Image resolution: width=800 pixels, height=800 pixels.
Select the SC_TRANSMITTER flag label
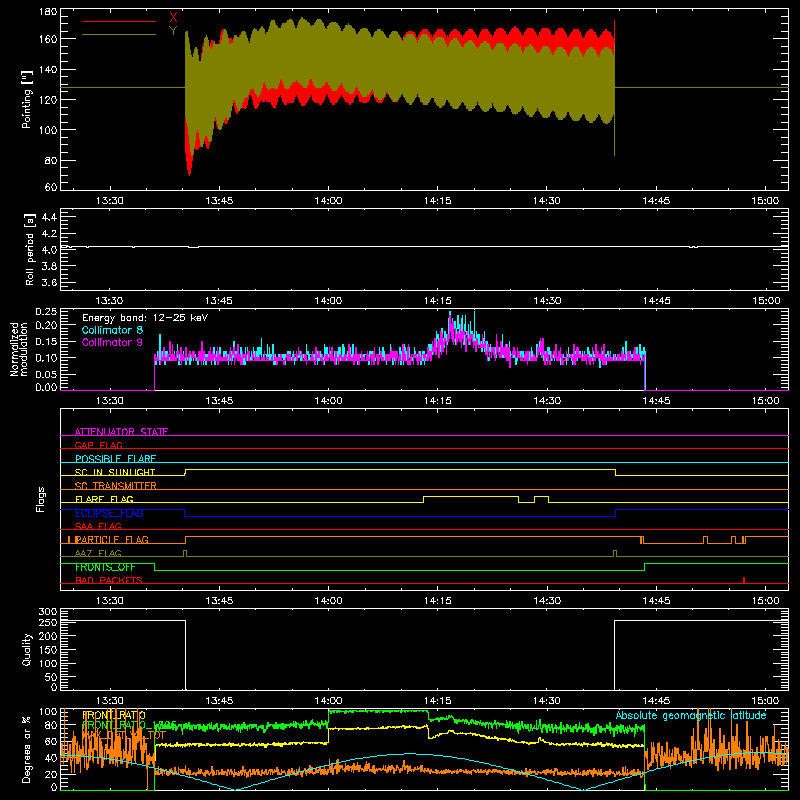click(x=115, y=486)
